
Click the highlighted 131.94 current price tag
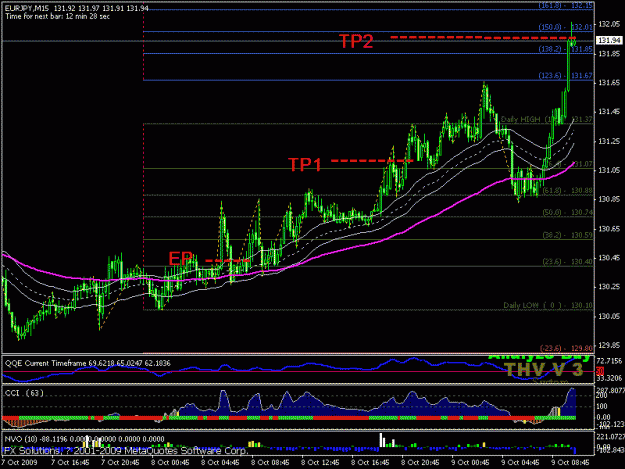tap(609, 40)
